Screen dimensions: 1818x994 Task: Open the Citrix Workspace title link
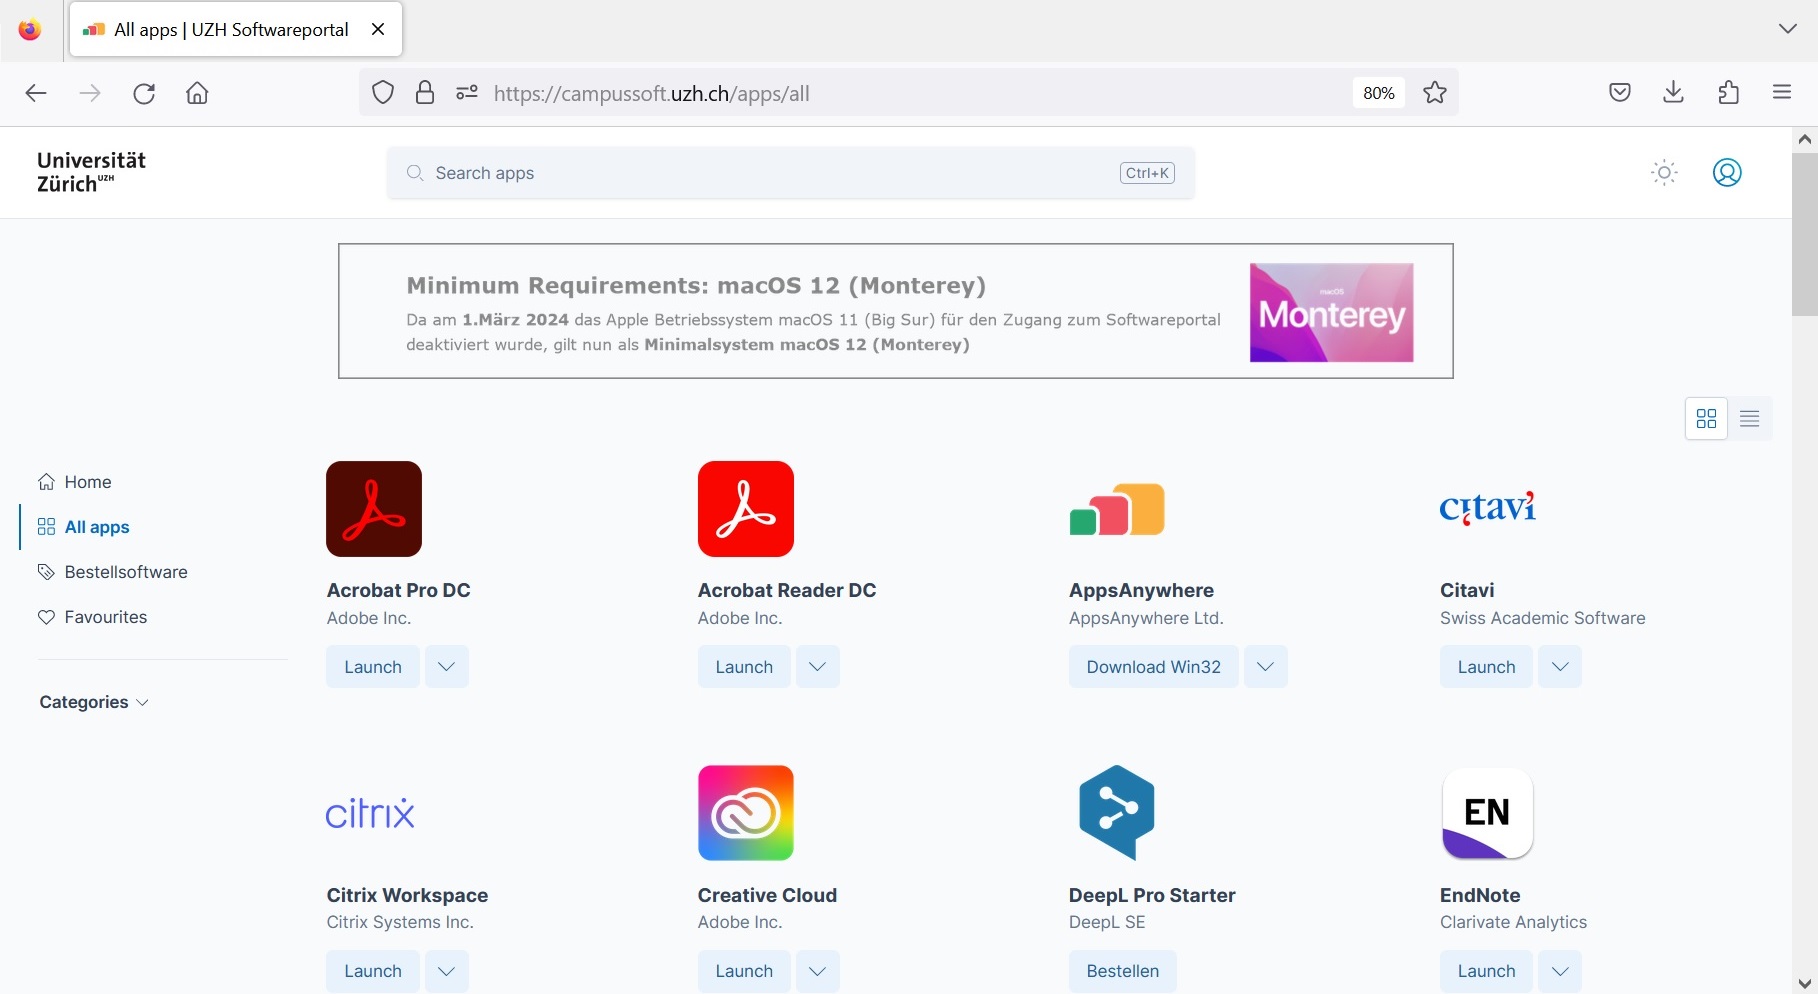pos(408,895)
